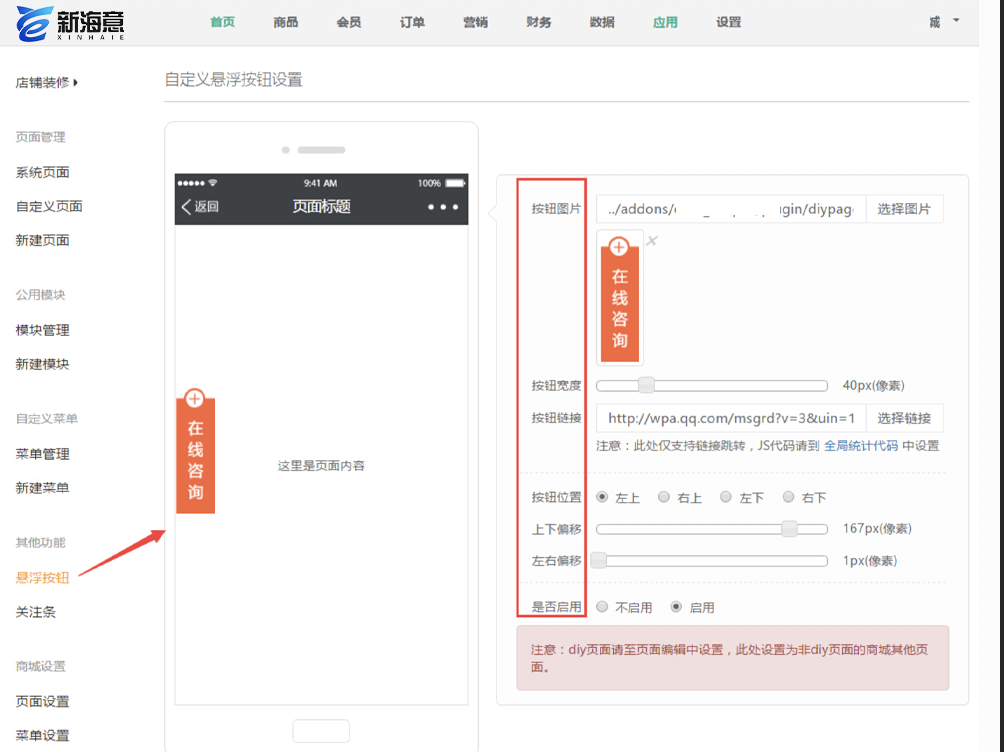Click the uploaded 在线咨询 button image thumbnail
Viewport: 1004px width, 752px height.
[620, 300]
